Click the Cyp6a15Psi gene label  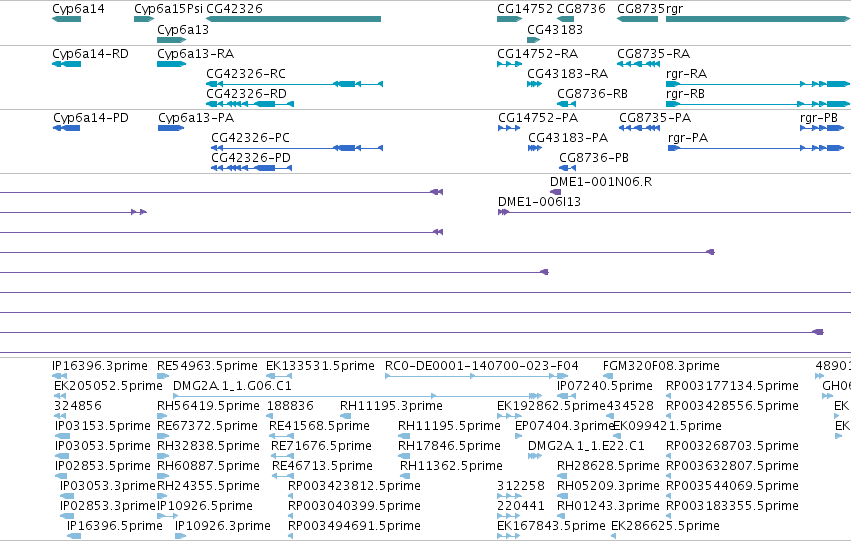pyautogui.click(x=168, y=9)
